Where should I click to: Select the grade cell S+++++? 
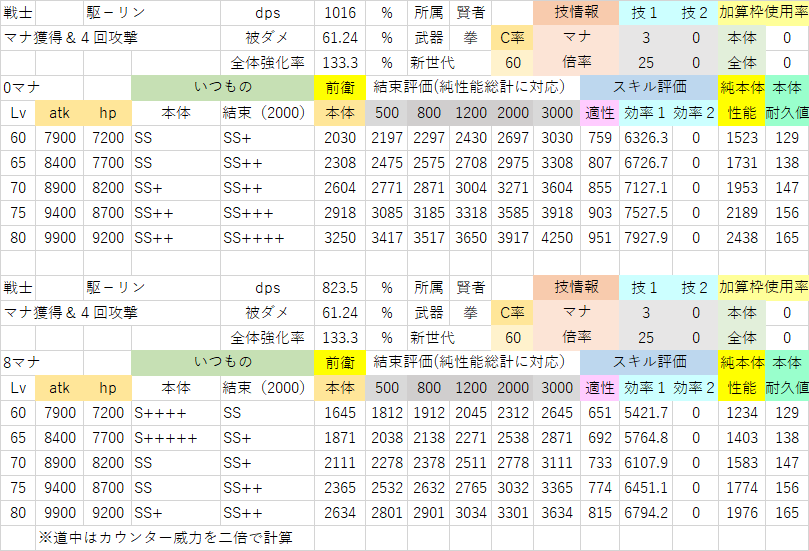(176, 438)
